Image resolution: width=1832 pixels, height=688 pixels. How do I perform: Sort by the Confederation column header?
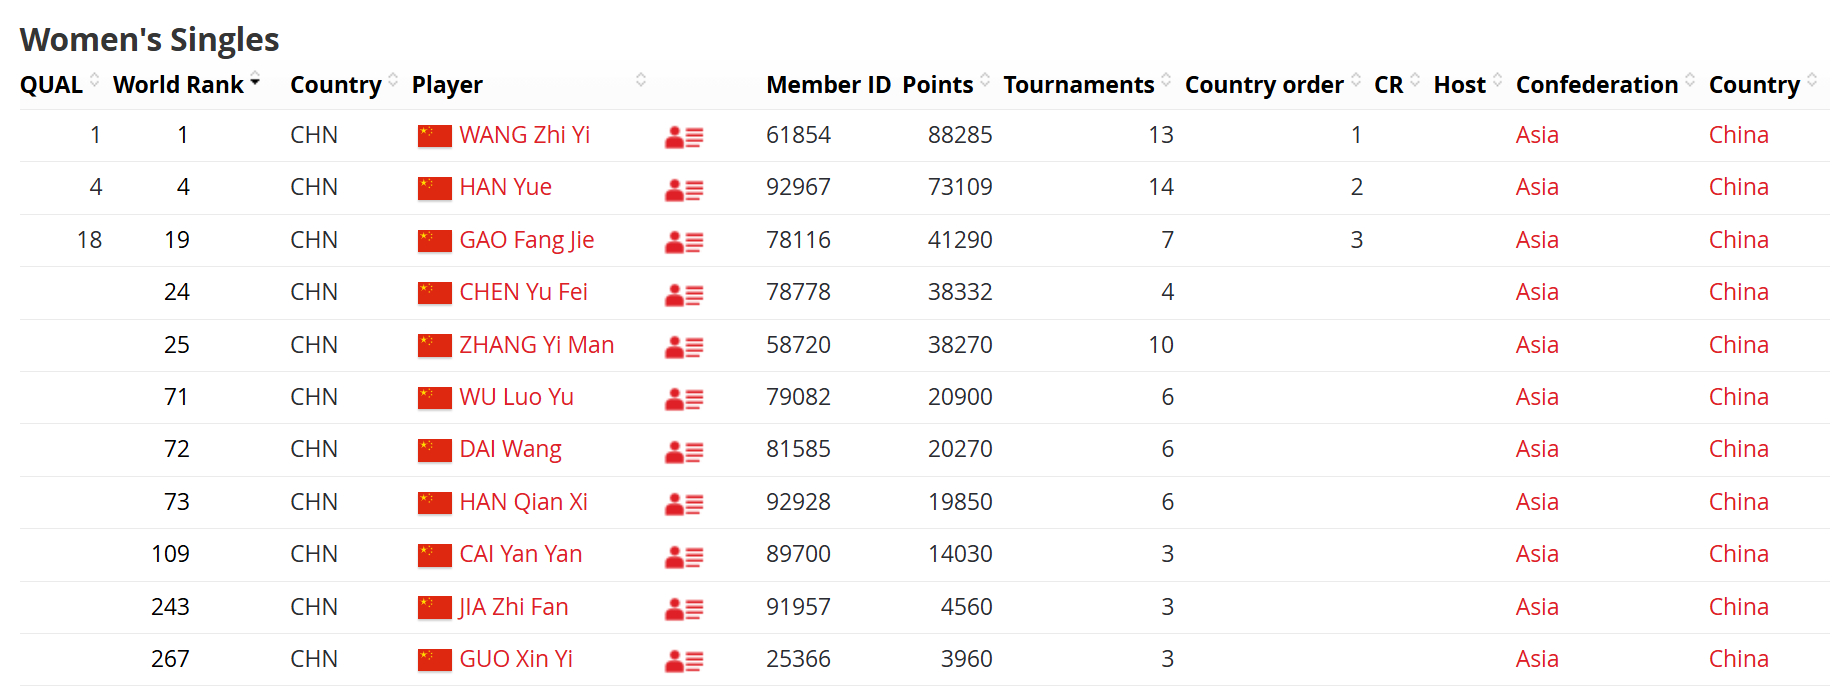(x=1605, y=85)
